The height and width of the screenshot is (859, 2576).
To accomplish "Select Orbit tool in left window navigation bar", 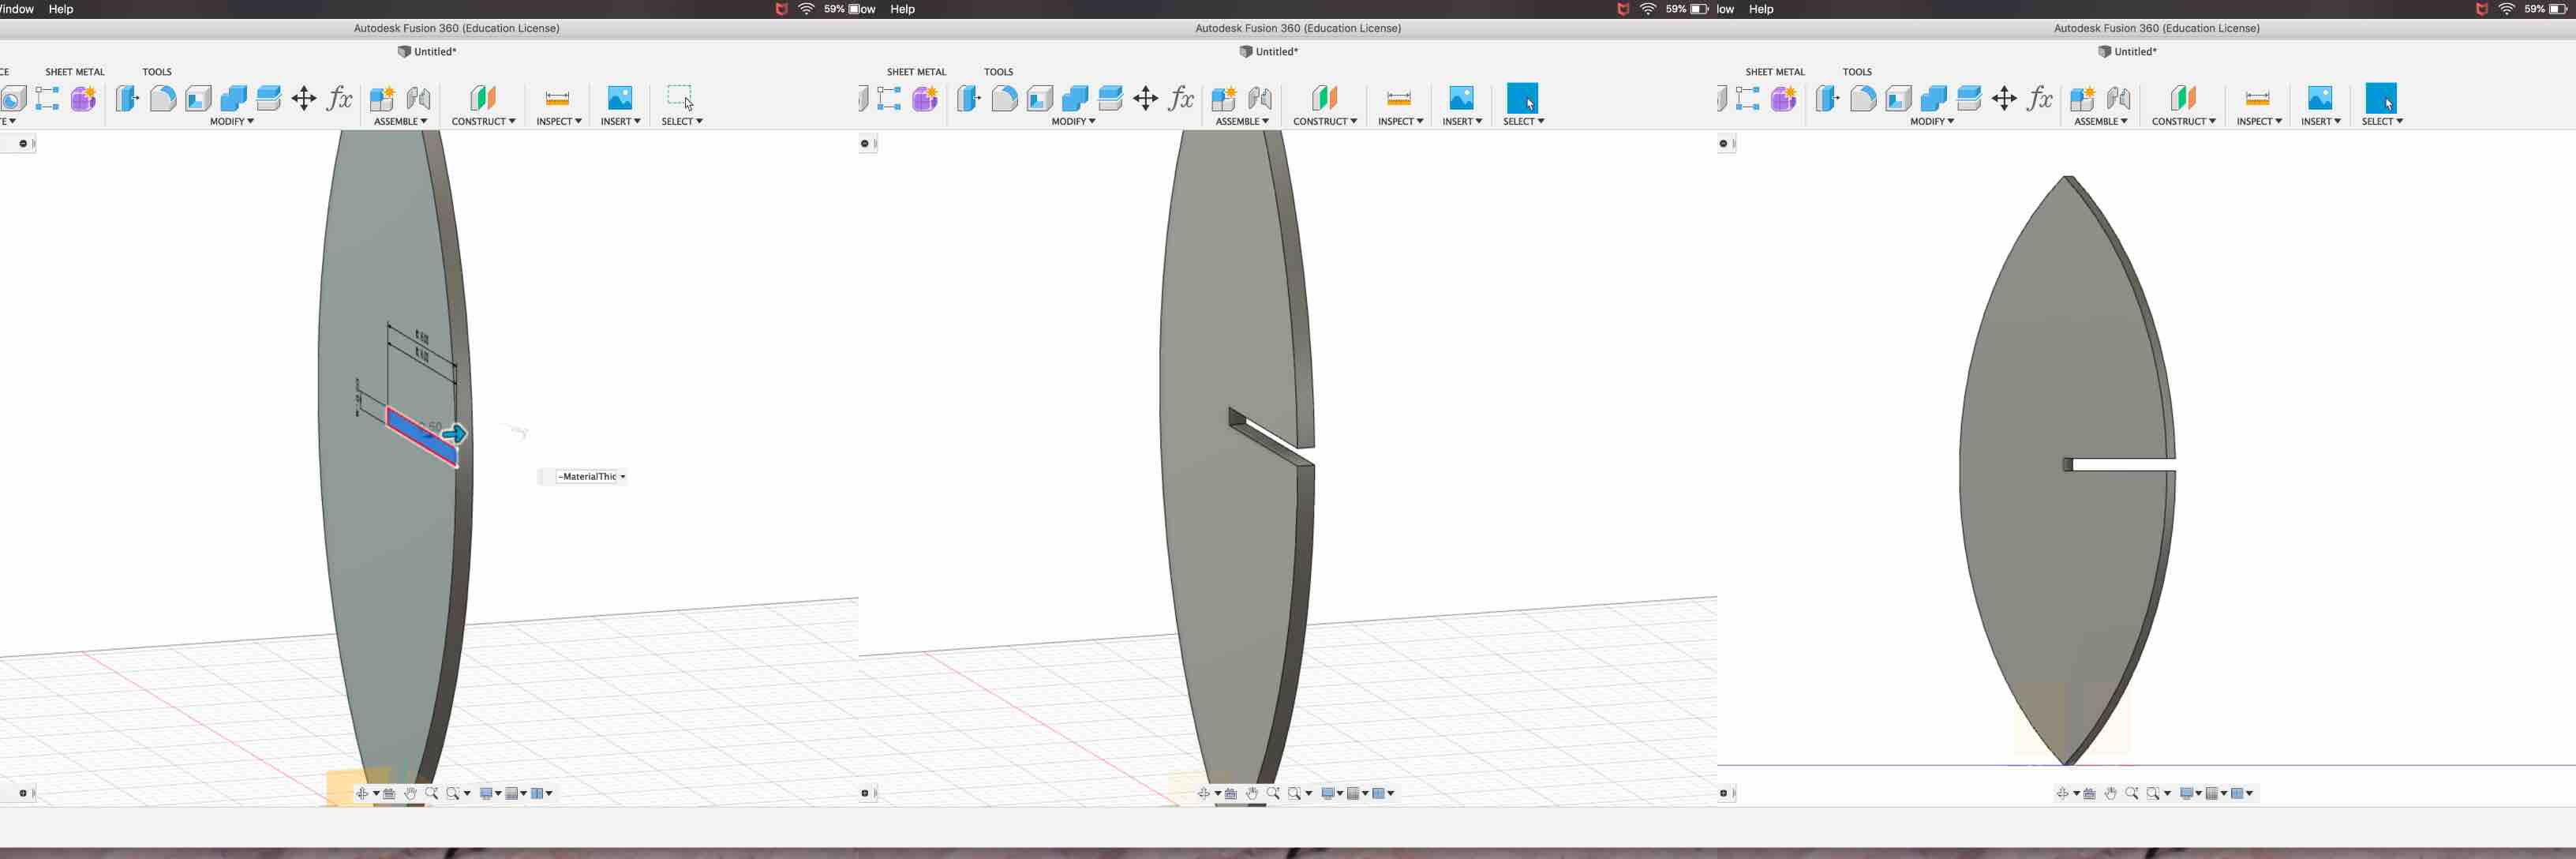I will [x=362, y=793].
